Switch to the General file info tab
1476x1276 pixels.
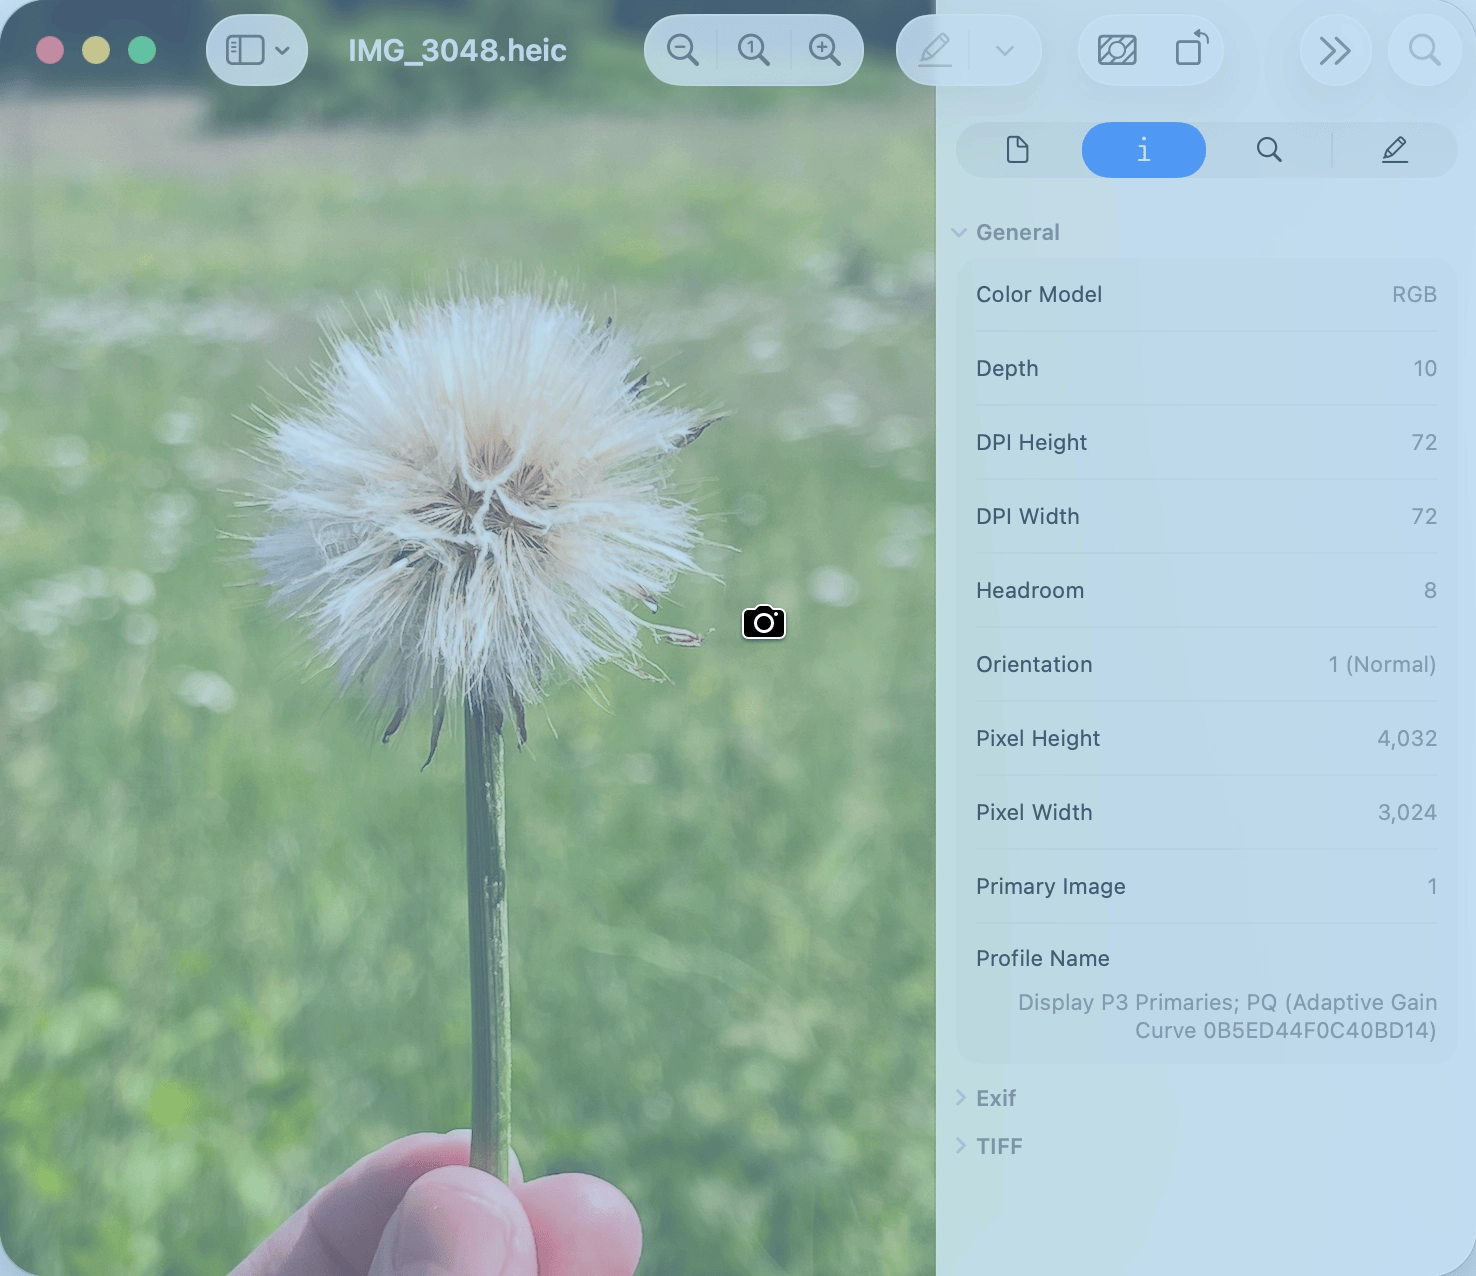click(x=1018, y=150)
